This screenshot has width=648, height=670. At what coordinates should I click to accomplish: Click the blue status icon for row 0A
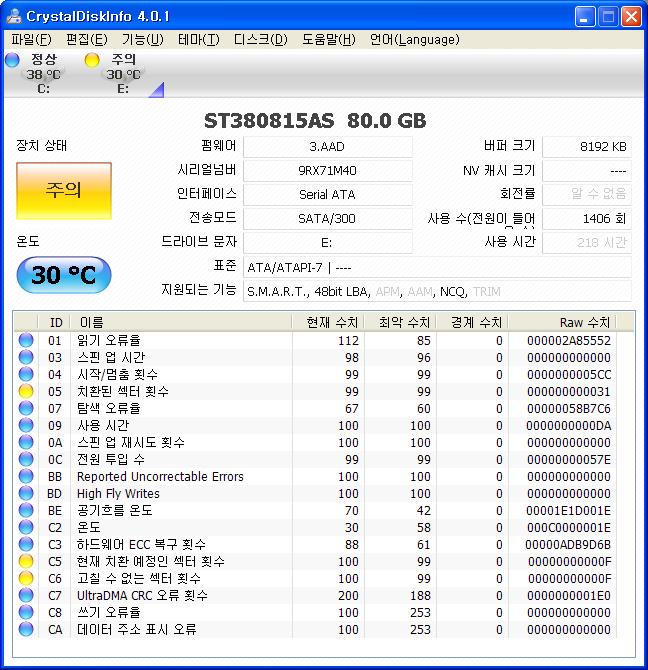26,442
